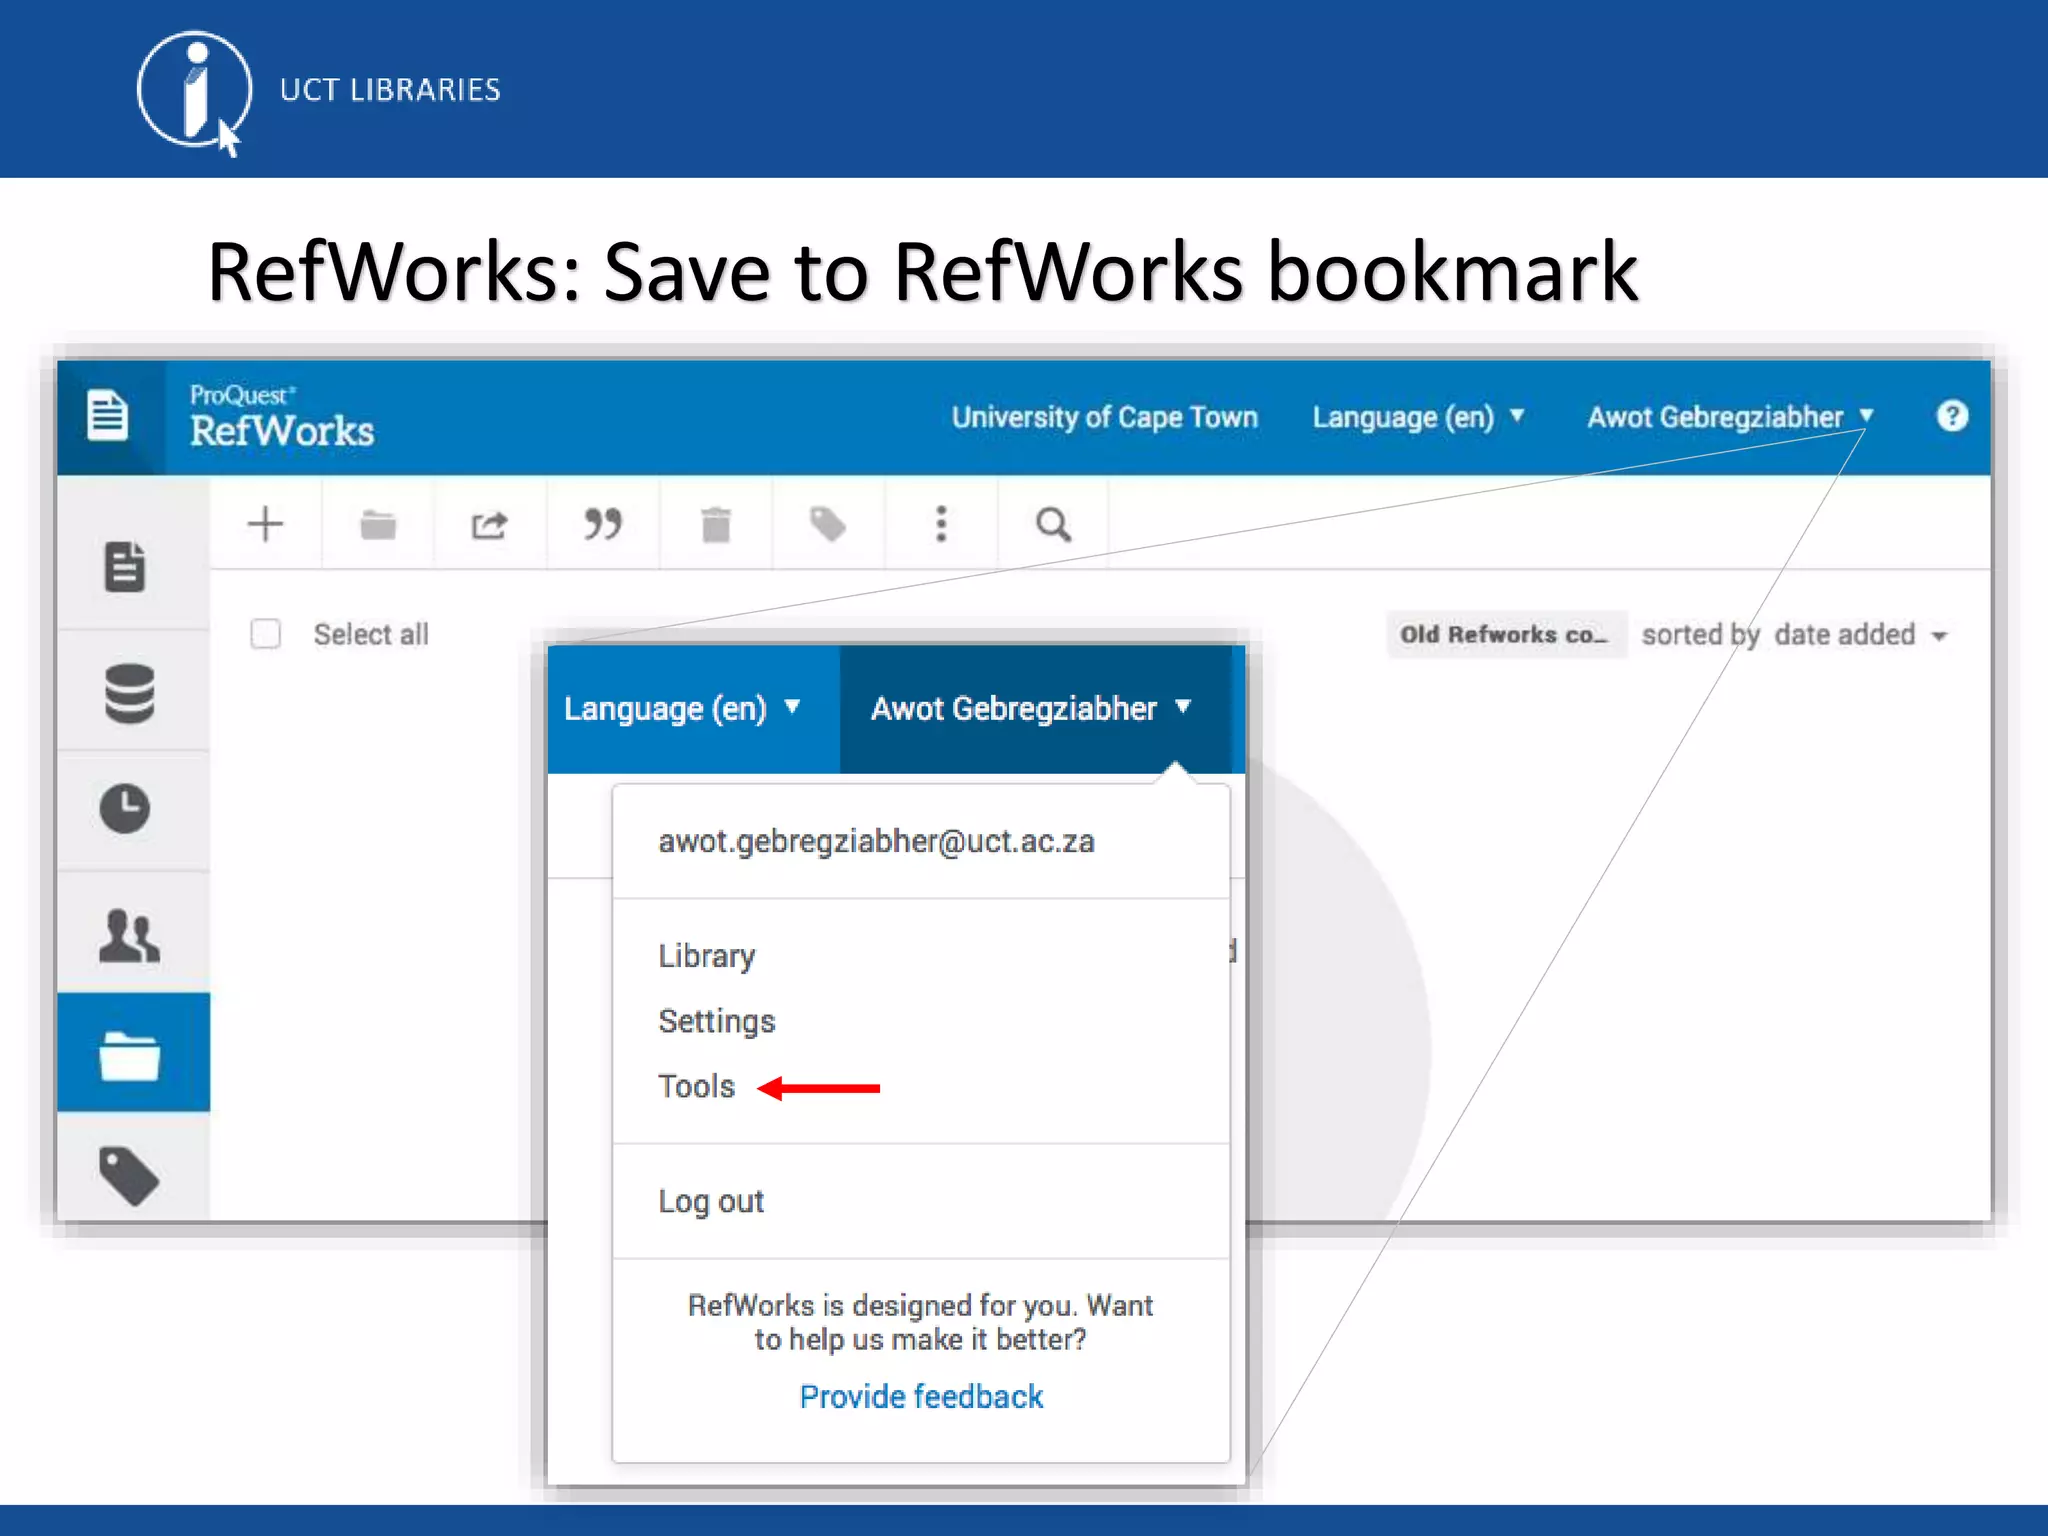Click the share export arrow icon
Image resolution: width=2048 pixels, height=1536 pixels.
490,524
